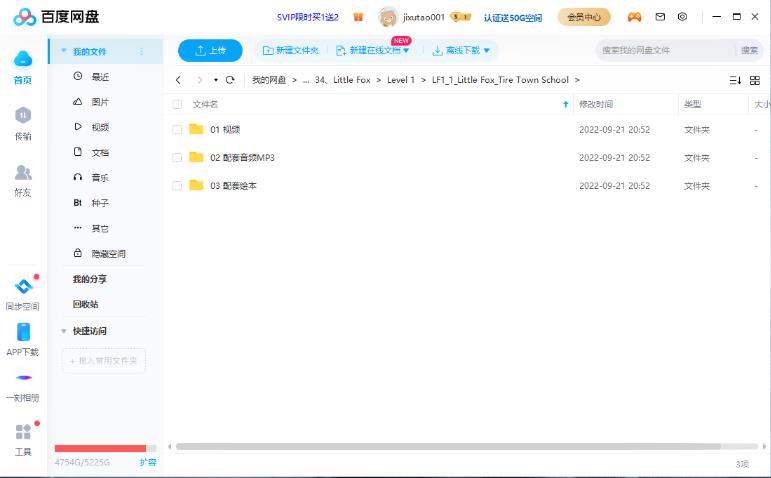The height and width of the screenshot is (478, 771).
Task: Click the gift box icon in title bar
Action: pos(358,17)
